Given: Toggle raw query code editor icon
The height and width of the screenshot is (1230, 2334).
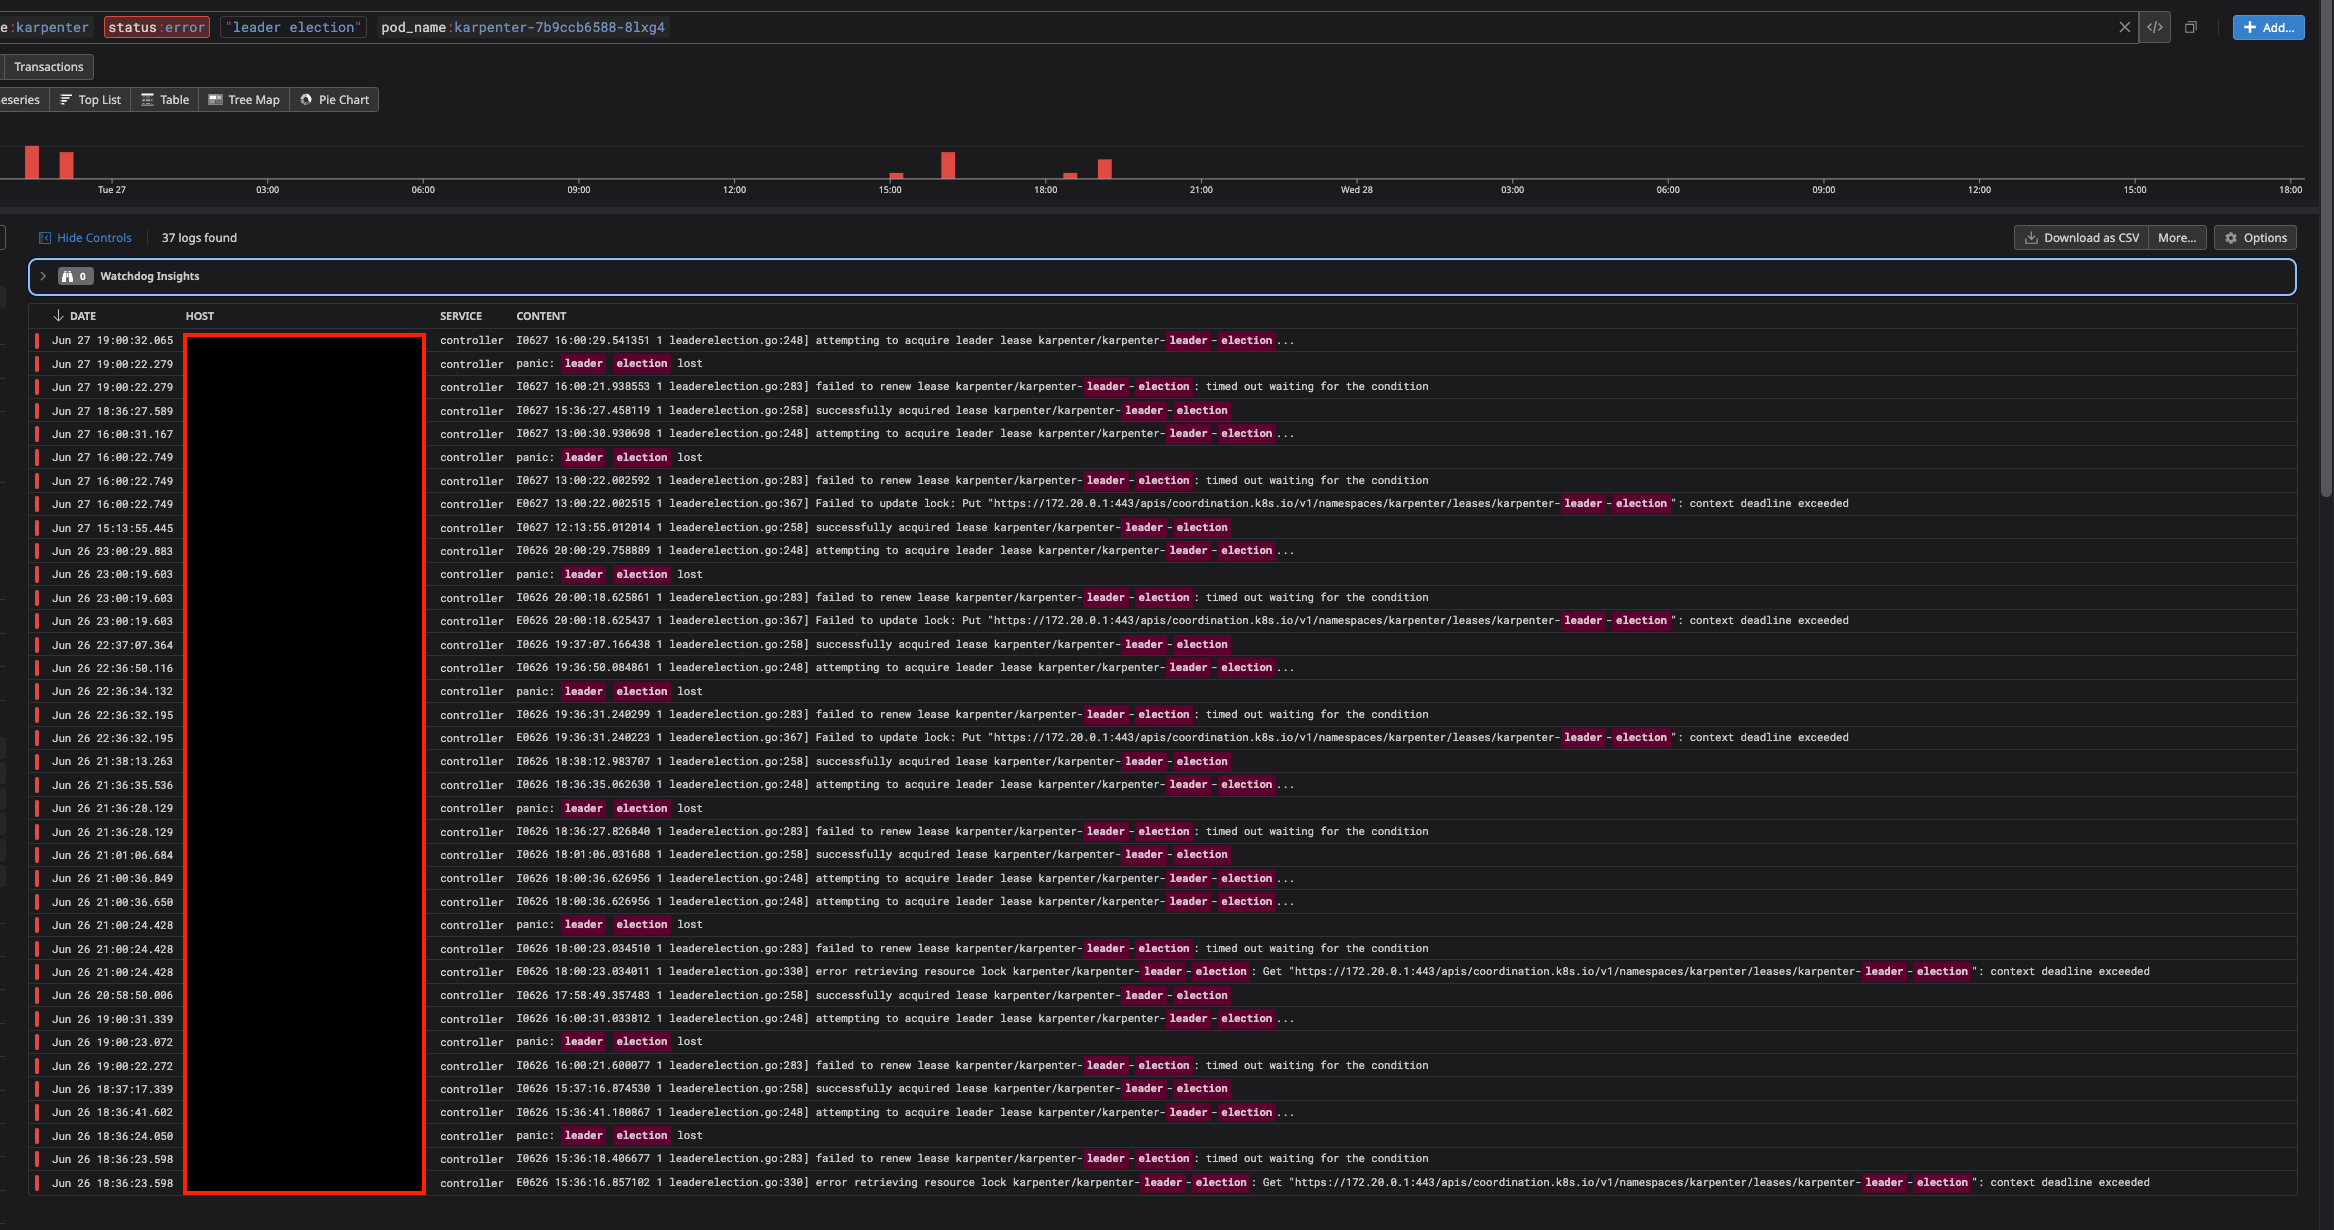Looking at the screenshot, I should coord(2155,27).
